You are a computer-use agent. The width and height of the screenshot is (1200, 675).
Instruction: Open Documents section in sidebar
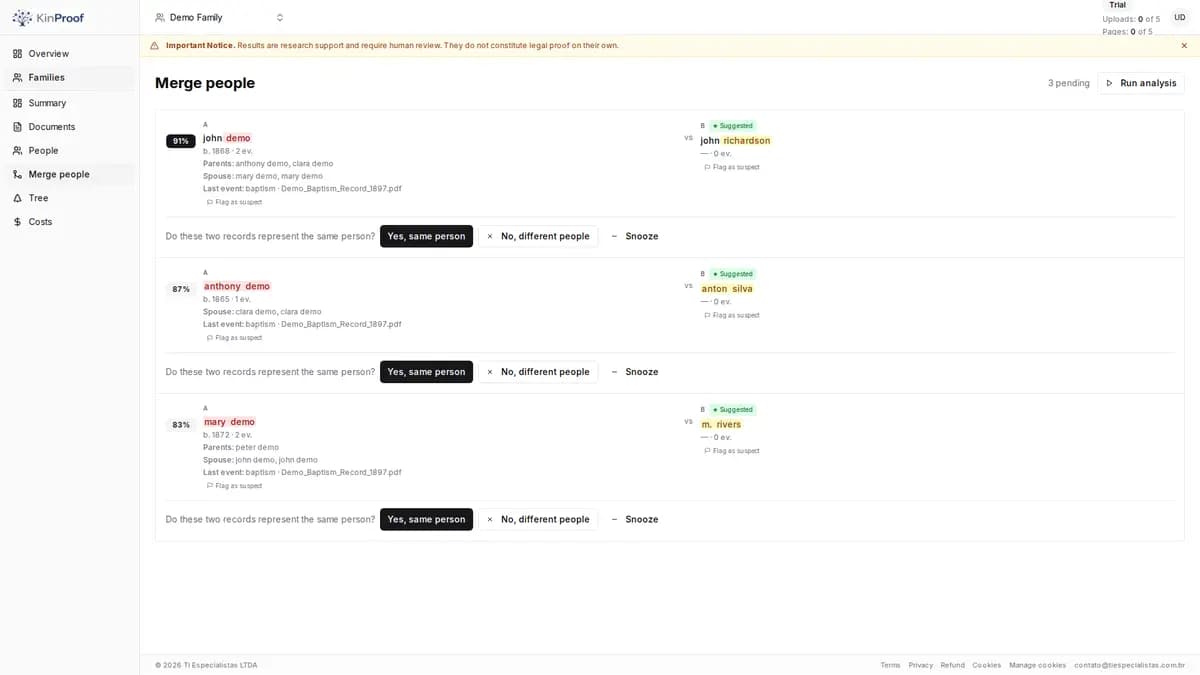[x=69, y=127]
